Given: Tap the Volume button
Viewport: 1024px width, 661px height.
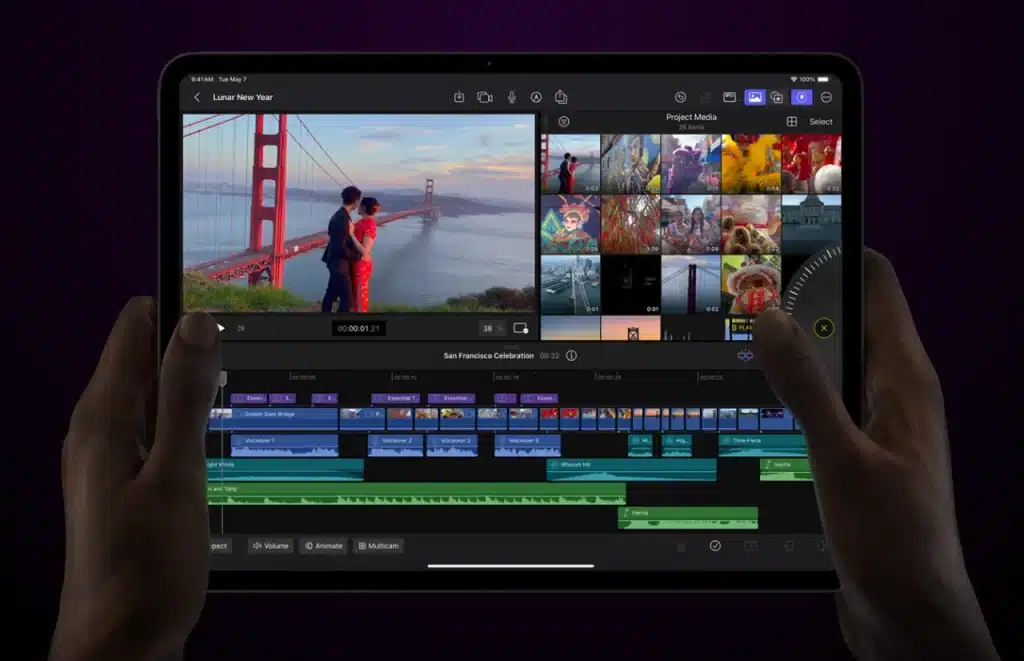Looking at the screenshot, I should point(271,546).
